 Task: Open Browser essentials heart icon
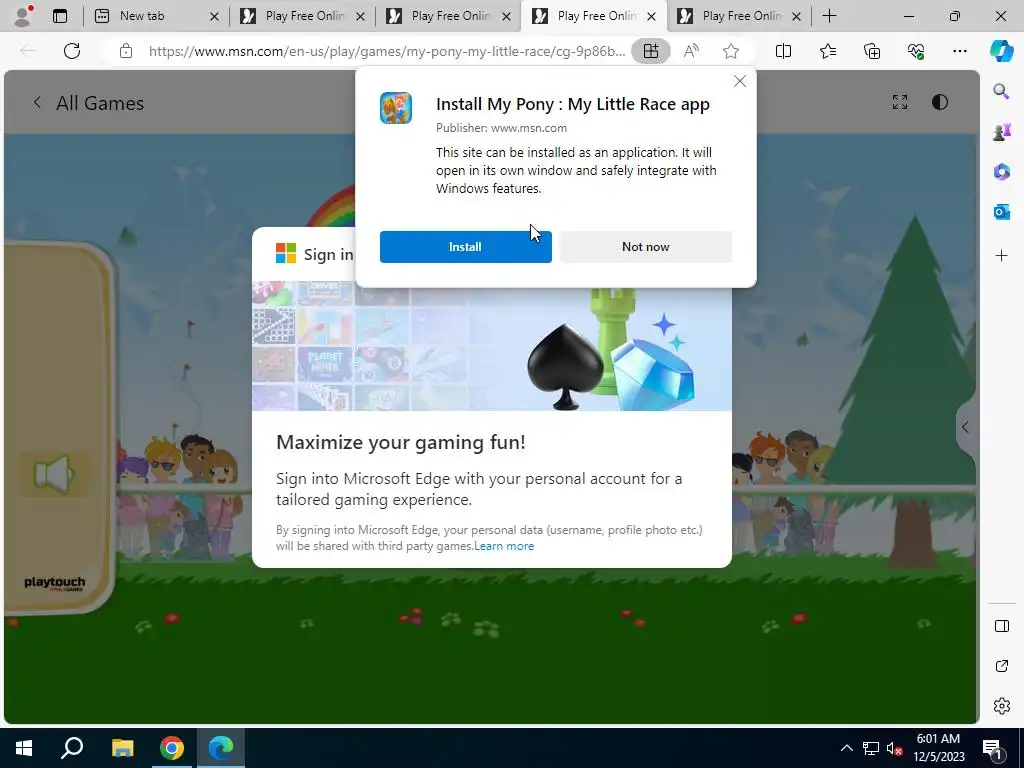point(916,51)
